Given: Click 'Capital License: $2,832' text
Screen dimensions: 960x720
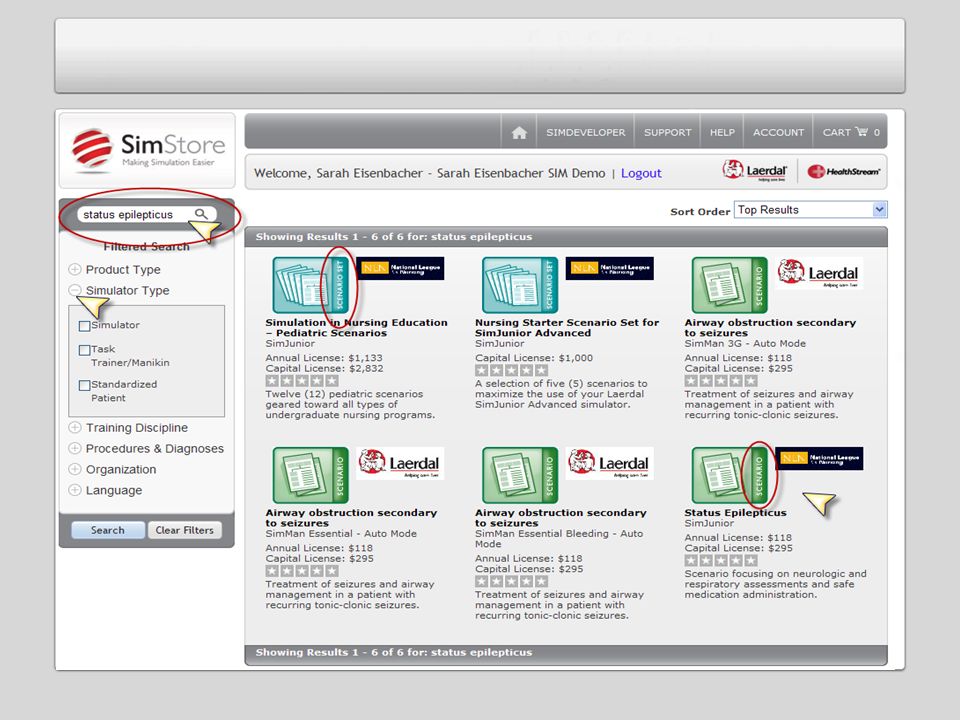Looking at the screenshot, I should coord(324,369).
